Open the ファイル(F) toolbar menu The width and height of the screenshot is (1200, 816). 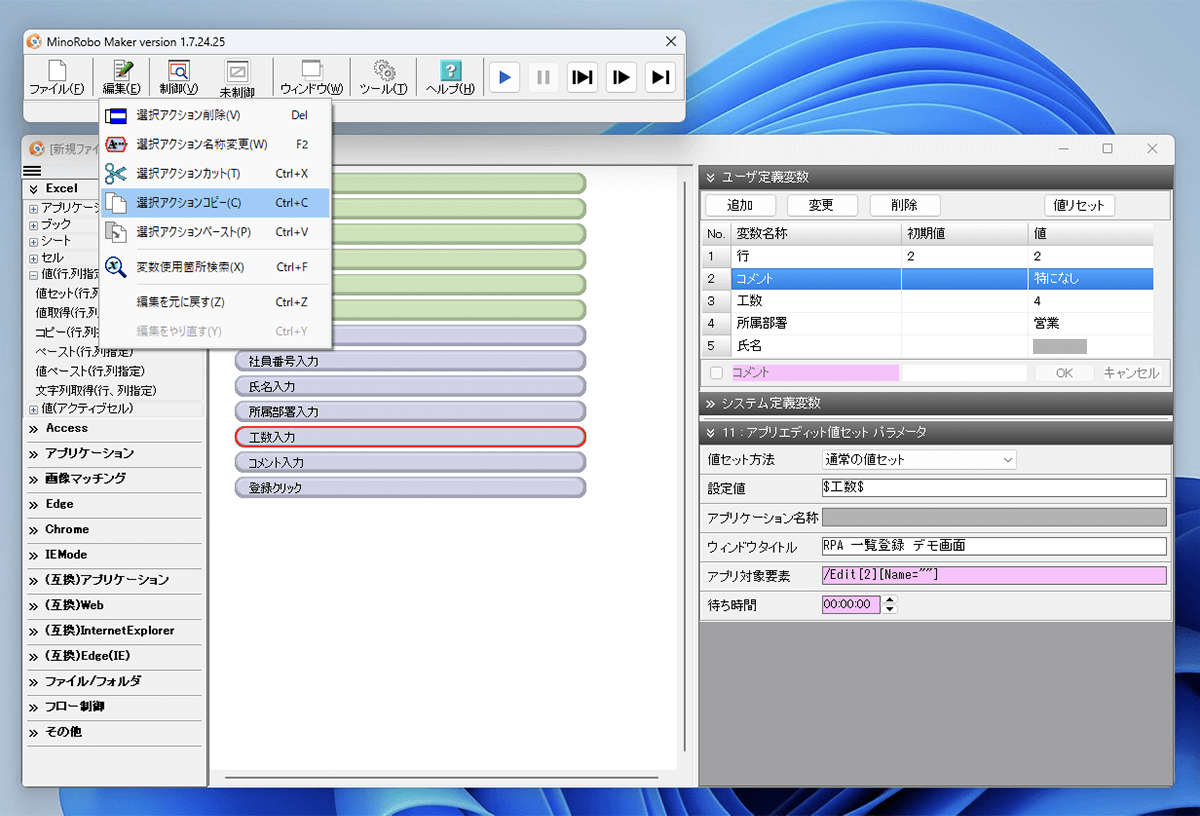pos(57,77)
